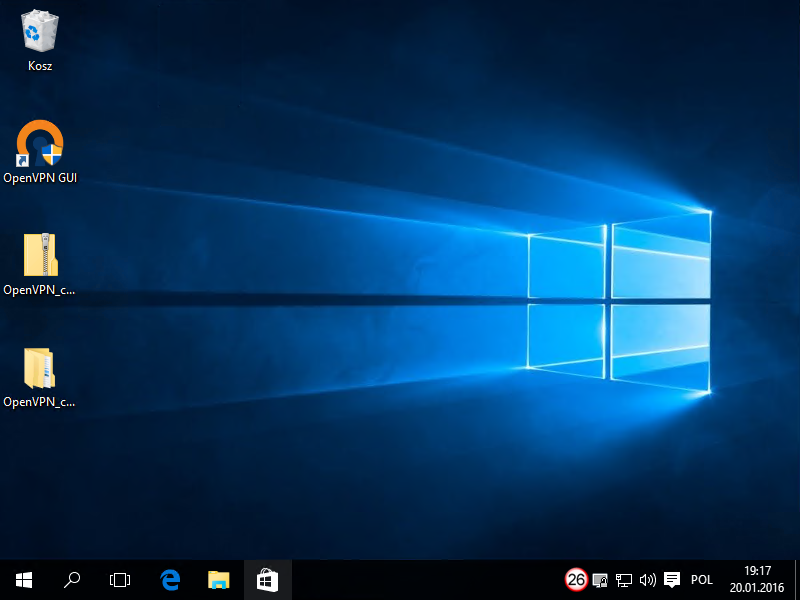Select the OpenVPN GUI desktop shortcut
Image resolution: width=800 pixels, height=600 pixels.
(40, 143)
